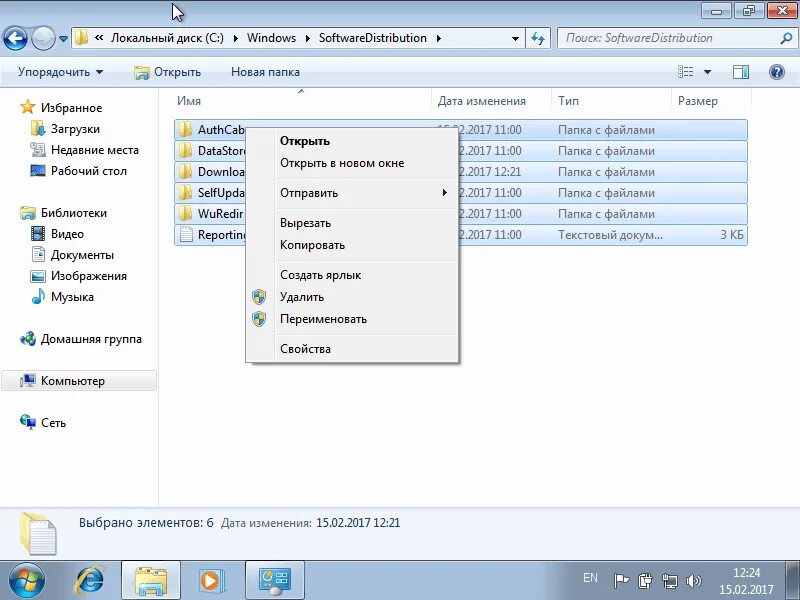The height and width of the screenshot is (600, 800).
Task: Go back with the blue Back arrow
Action: tap(15, 38)
